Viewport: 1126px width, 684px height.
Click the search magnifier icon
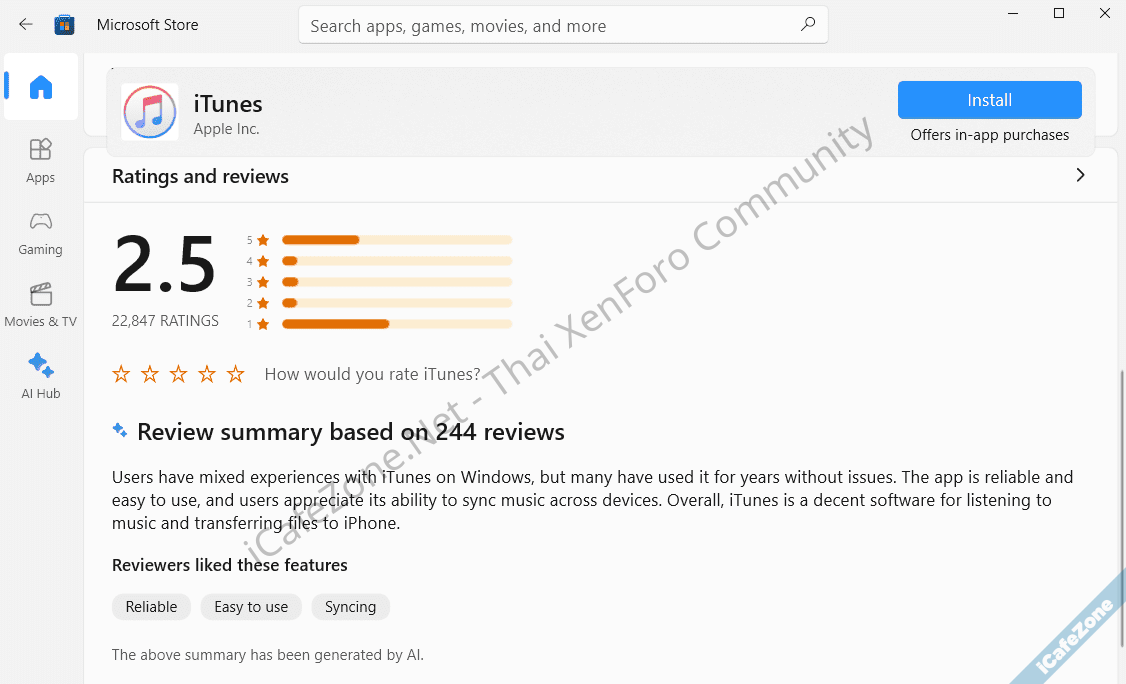pos(808,25)
